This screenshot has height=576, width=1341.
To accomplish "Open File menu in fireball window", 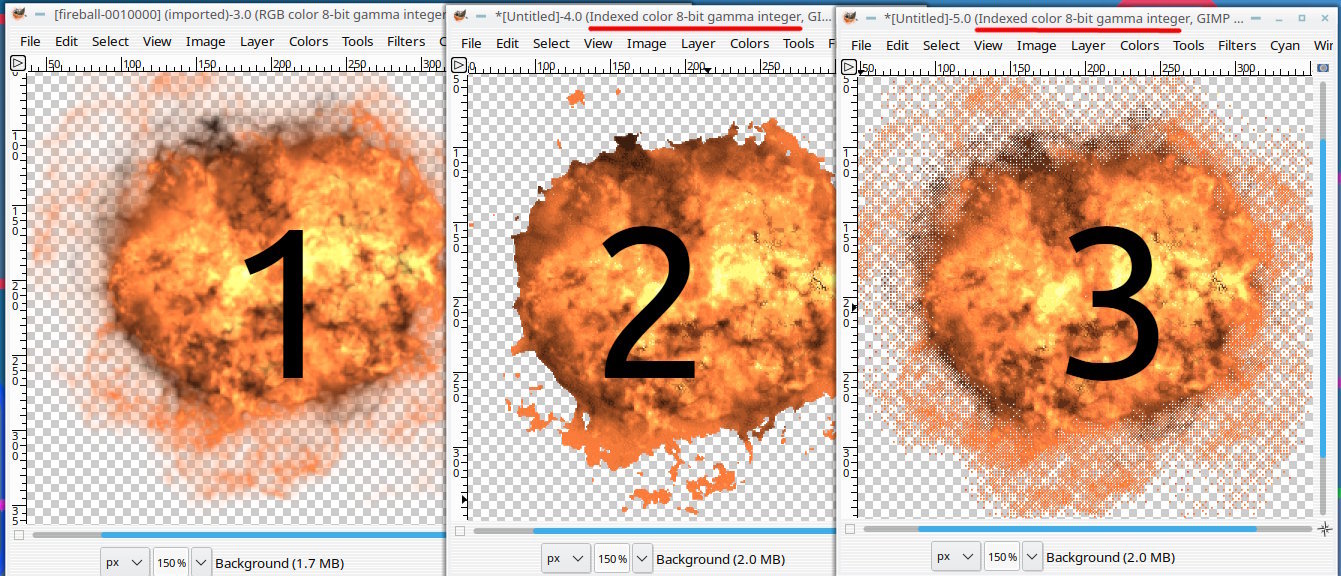I will [x=30, y=41].
